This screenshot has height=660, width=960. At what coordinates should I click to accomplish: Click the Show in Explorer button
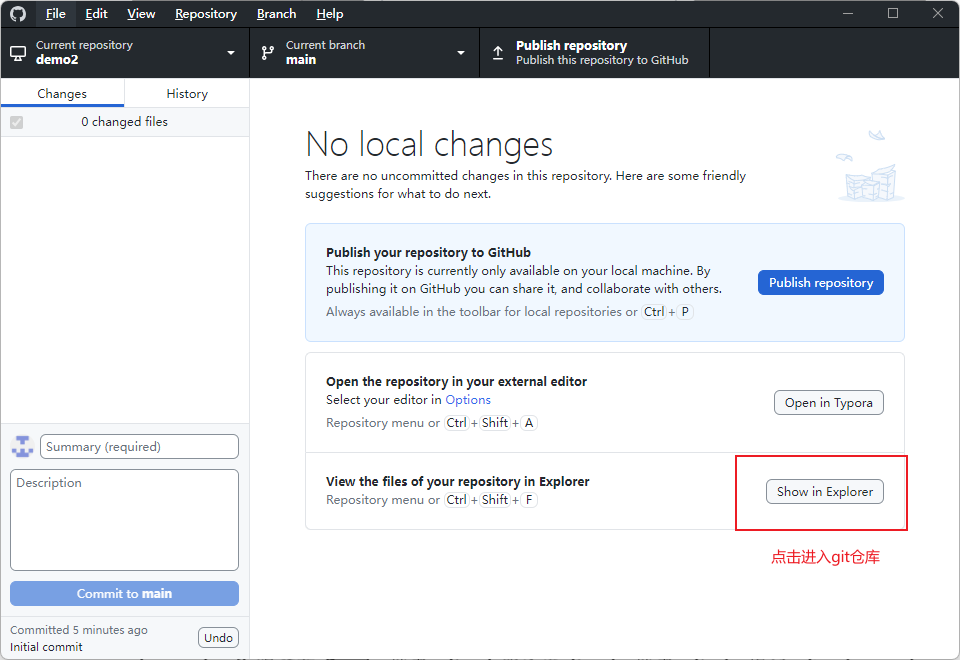coord(824,491)
